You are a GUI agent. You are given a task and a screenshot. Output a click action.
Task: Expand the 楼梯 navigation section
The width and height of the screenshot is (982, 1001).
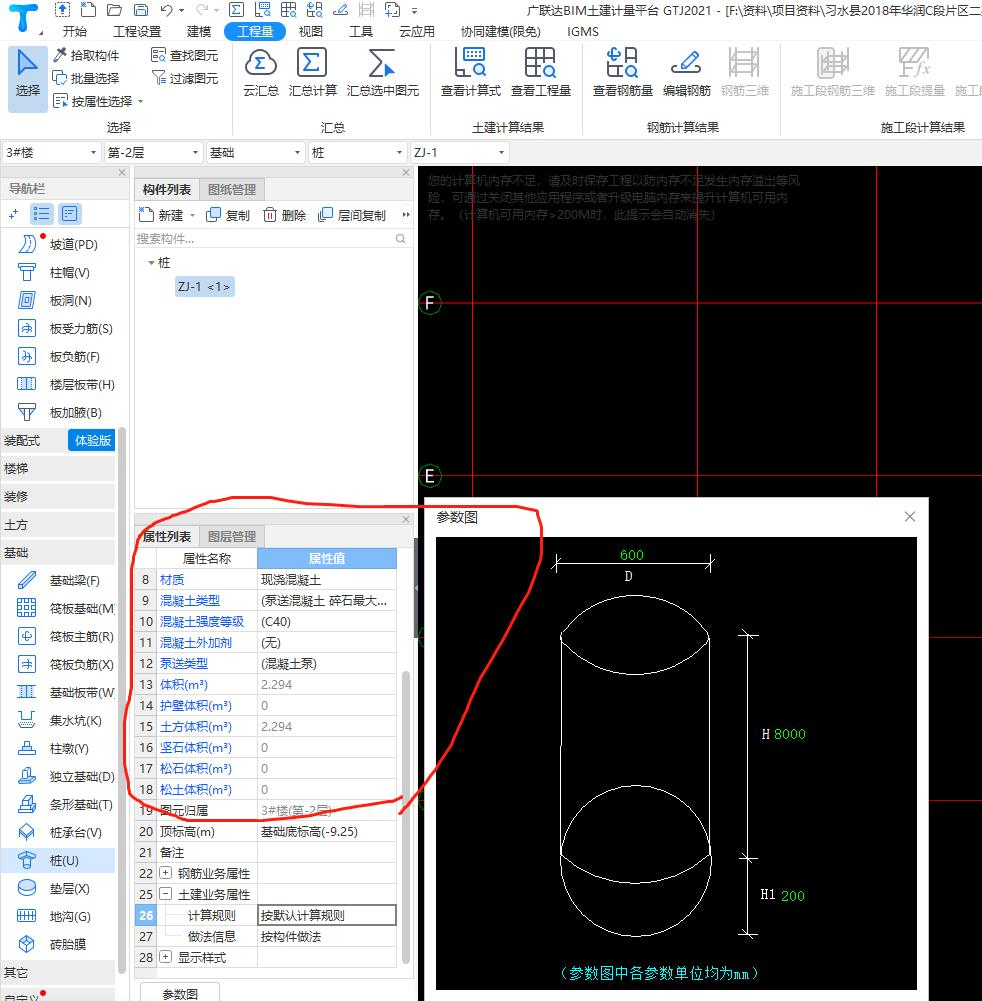pos(58,469)
